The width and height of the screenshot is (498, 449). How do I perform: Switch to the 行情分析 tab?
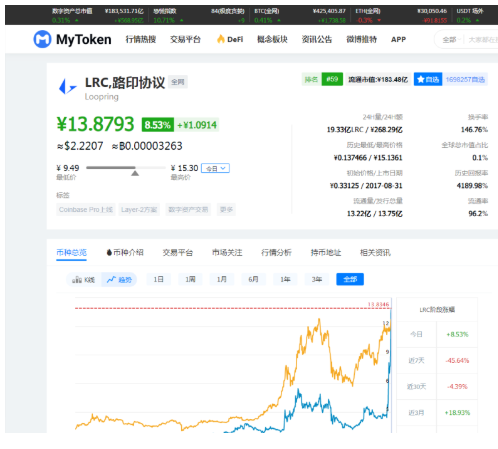click(x=277, y=253)
